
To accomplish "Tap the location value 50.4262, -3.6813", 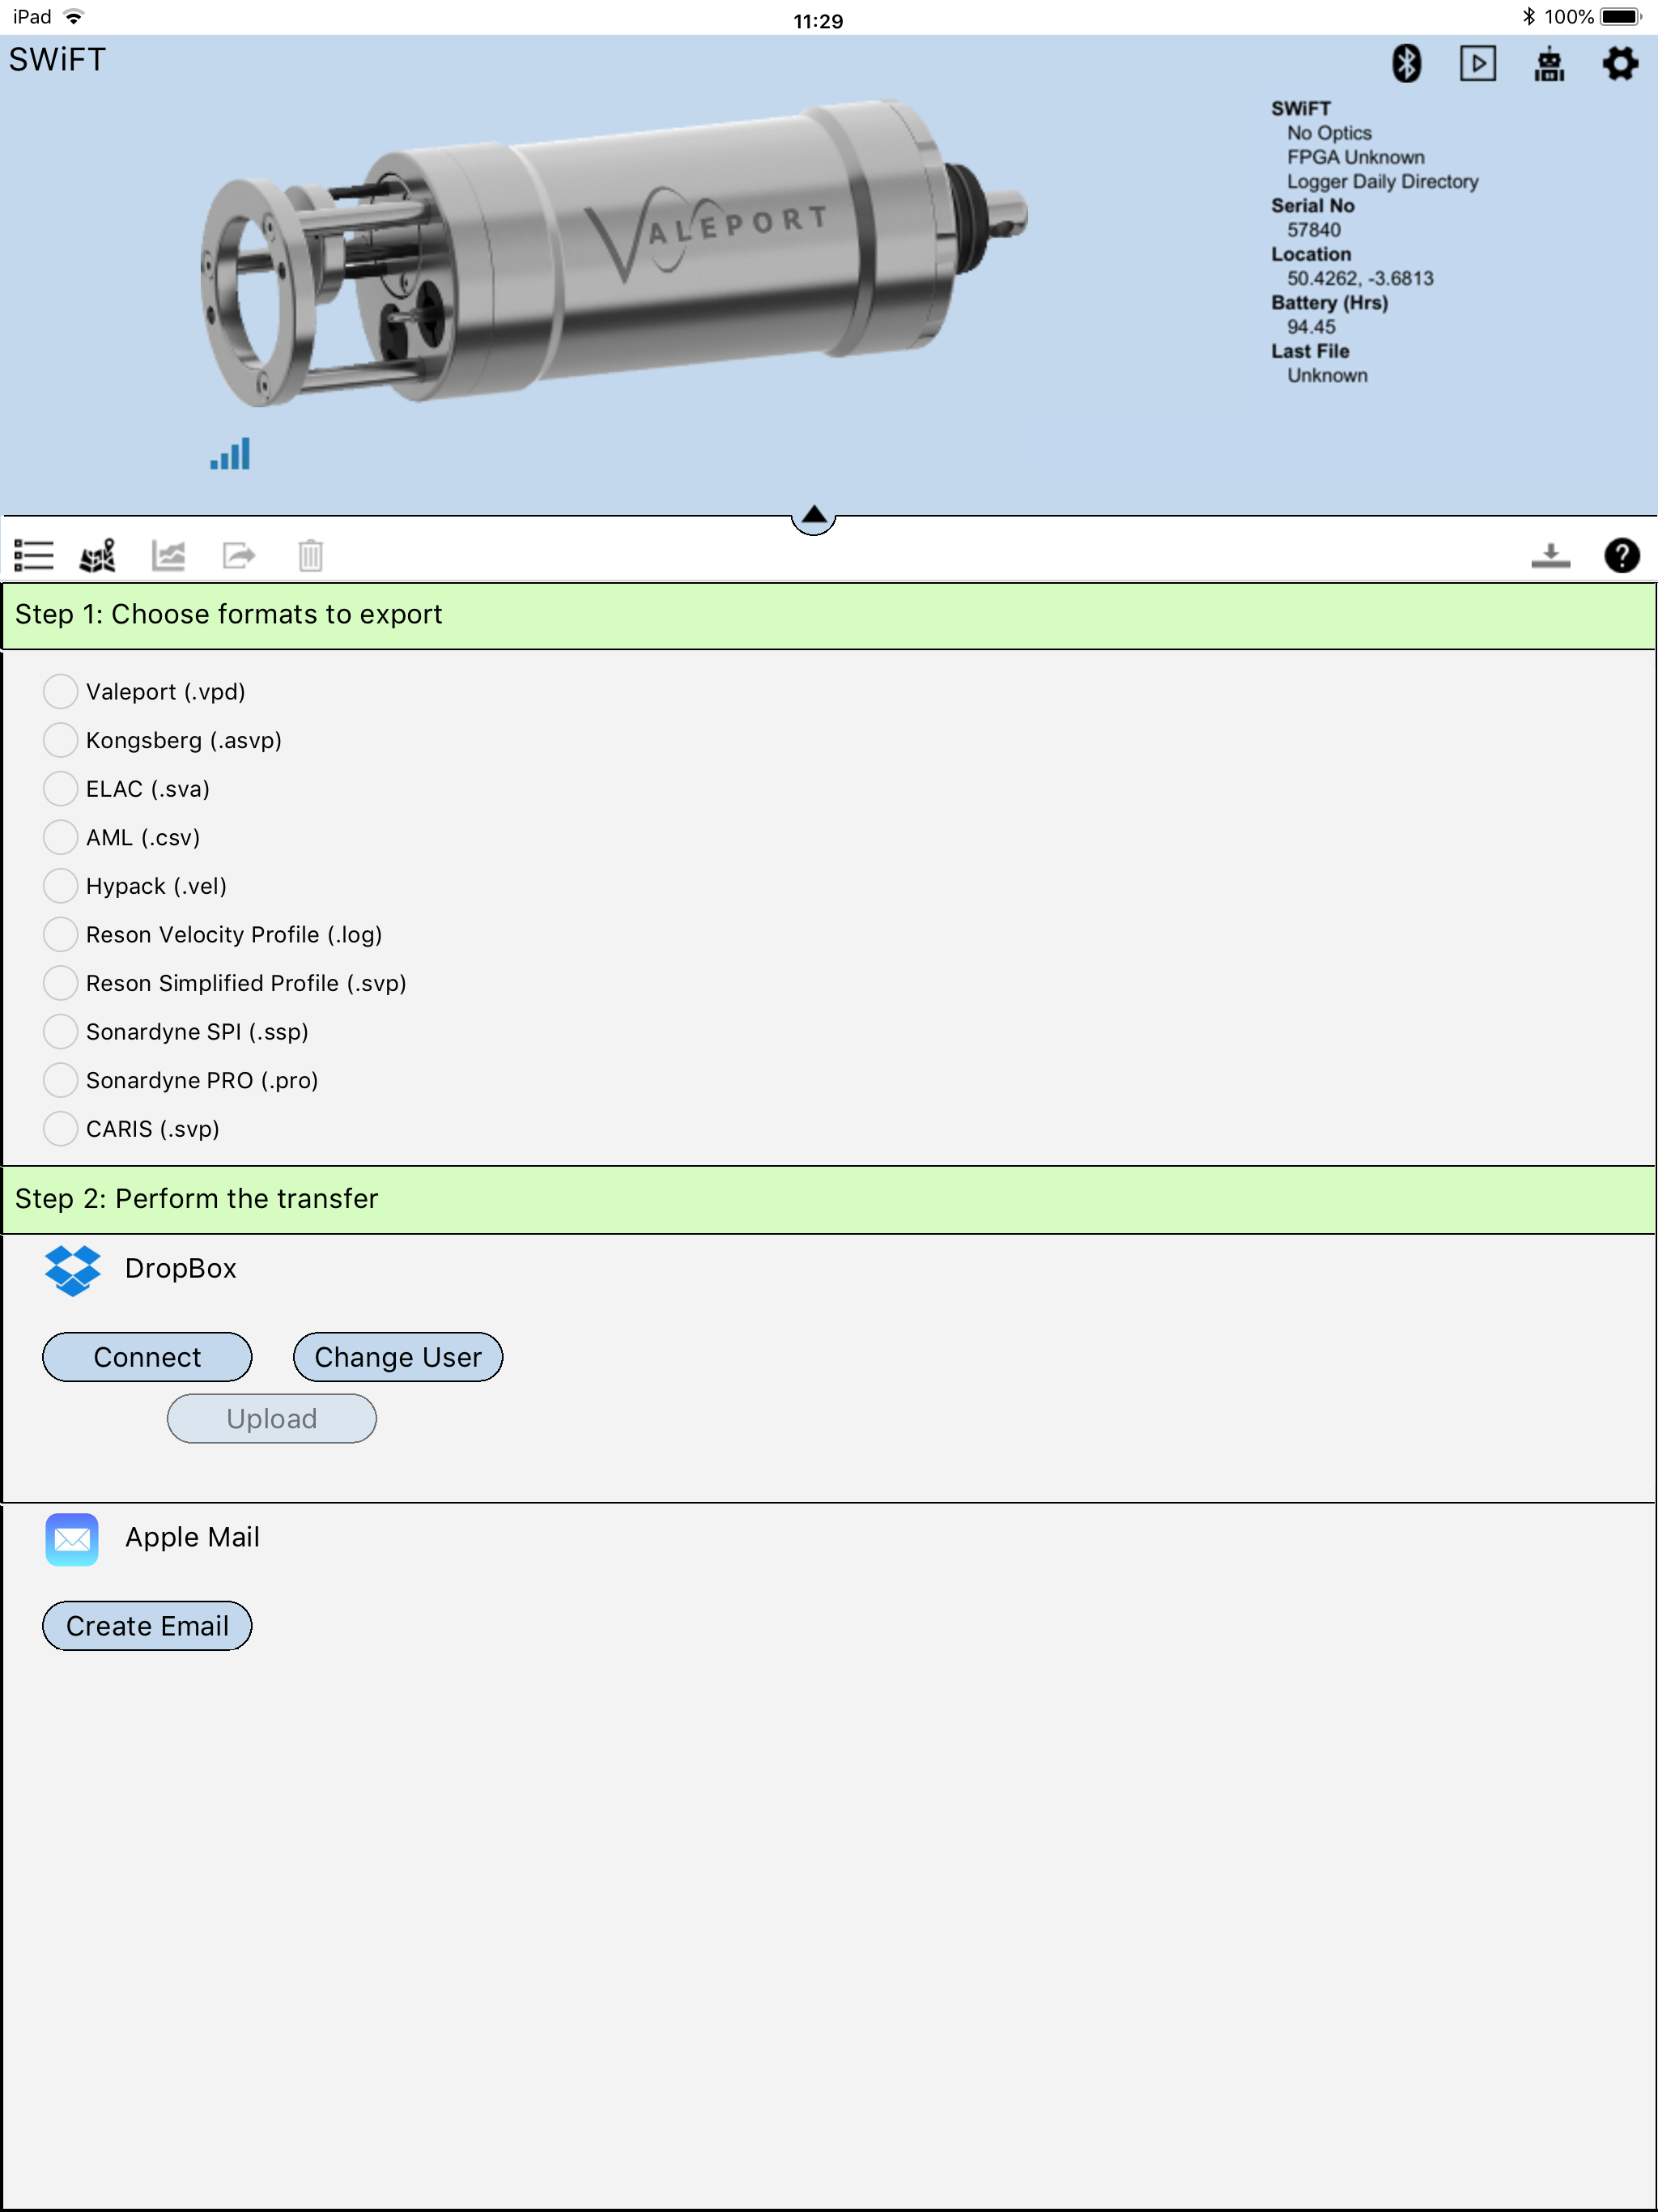I will tap(1360, 278).
